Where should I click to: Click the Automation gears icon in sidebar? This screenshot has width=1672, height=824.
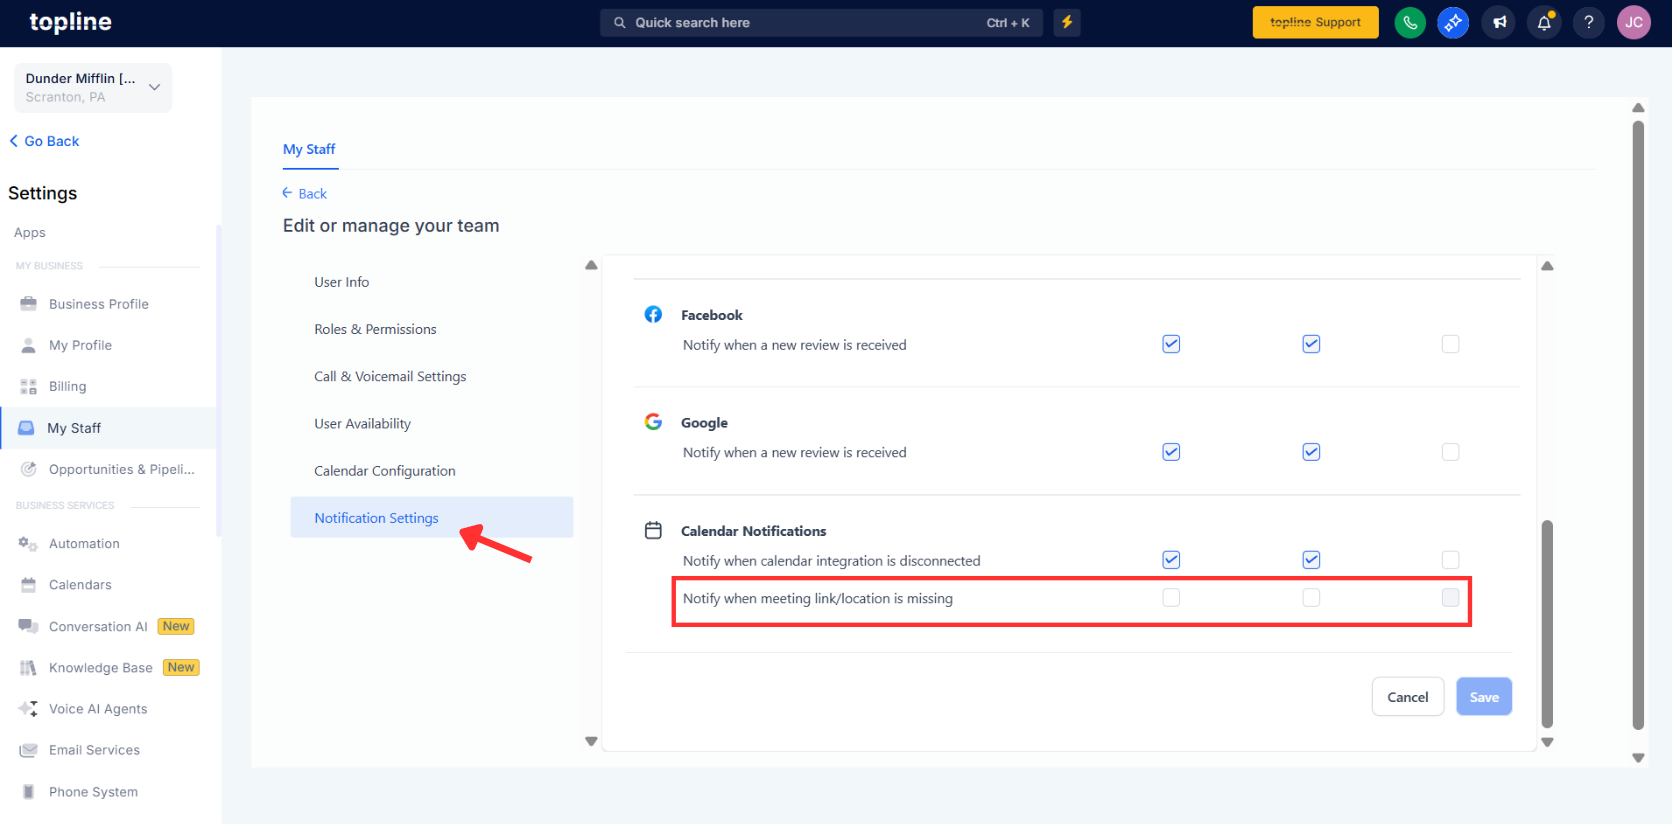28,544
